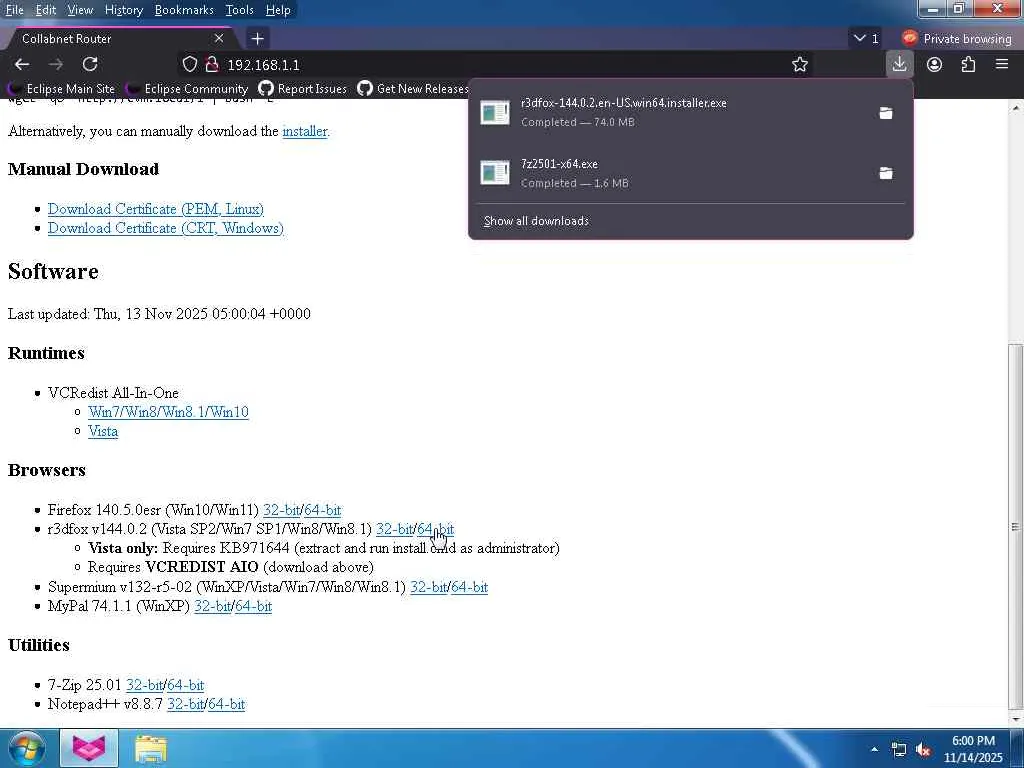Download Firefox 140.5.0esr 32-bit
1024x768 pixels.
click(x=281, y=510)
